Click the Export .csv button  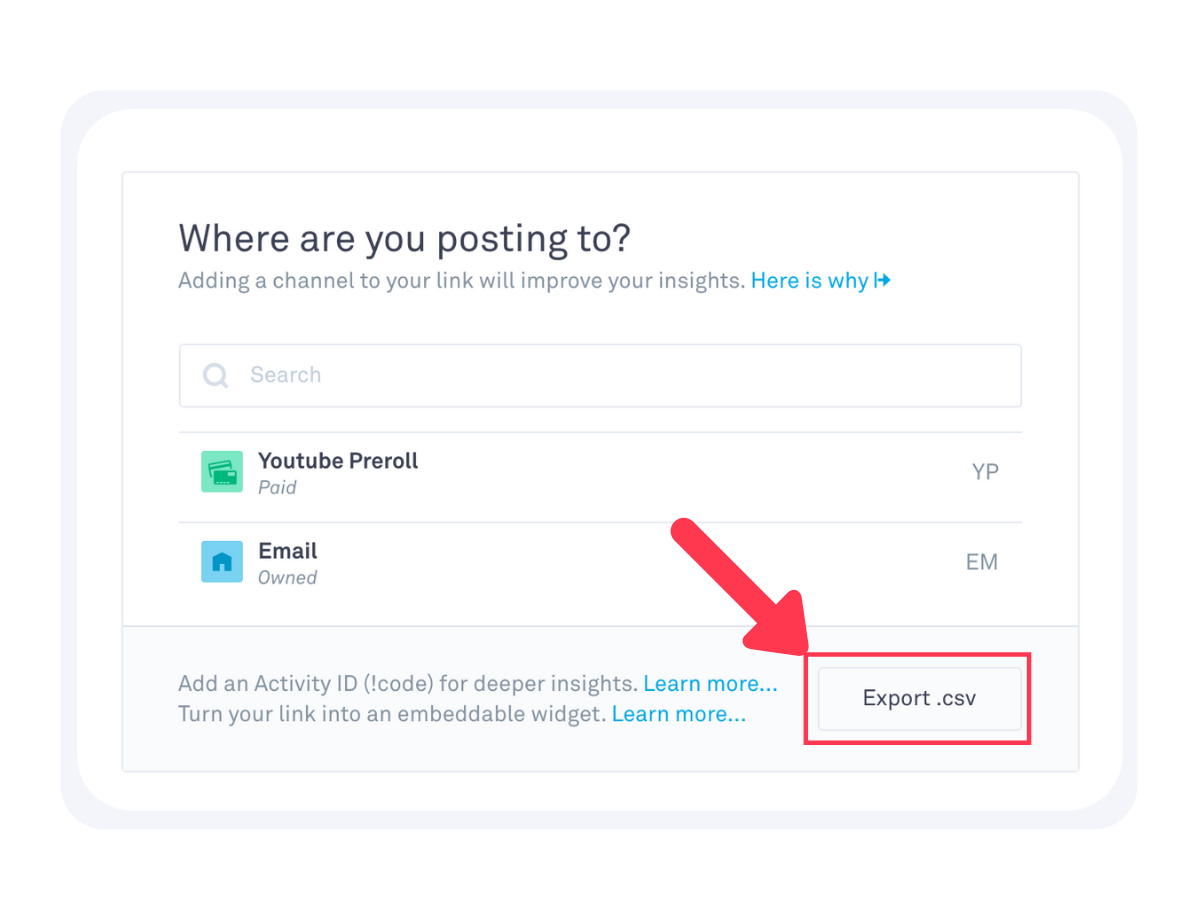click(920, 699)
